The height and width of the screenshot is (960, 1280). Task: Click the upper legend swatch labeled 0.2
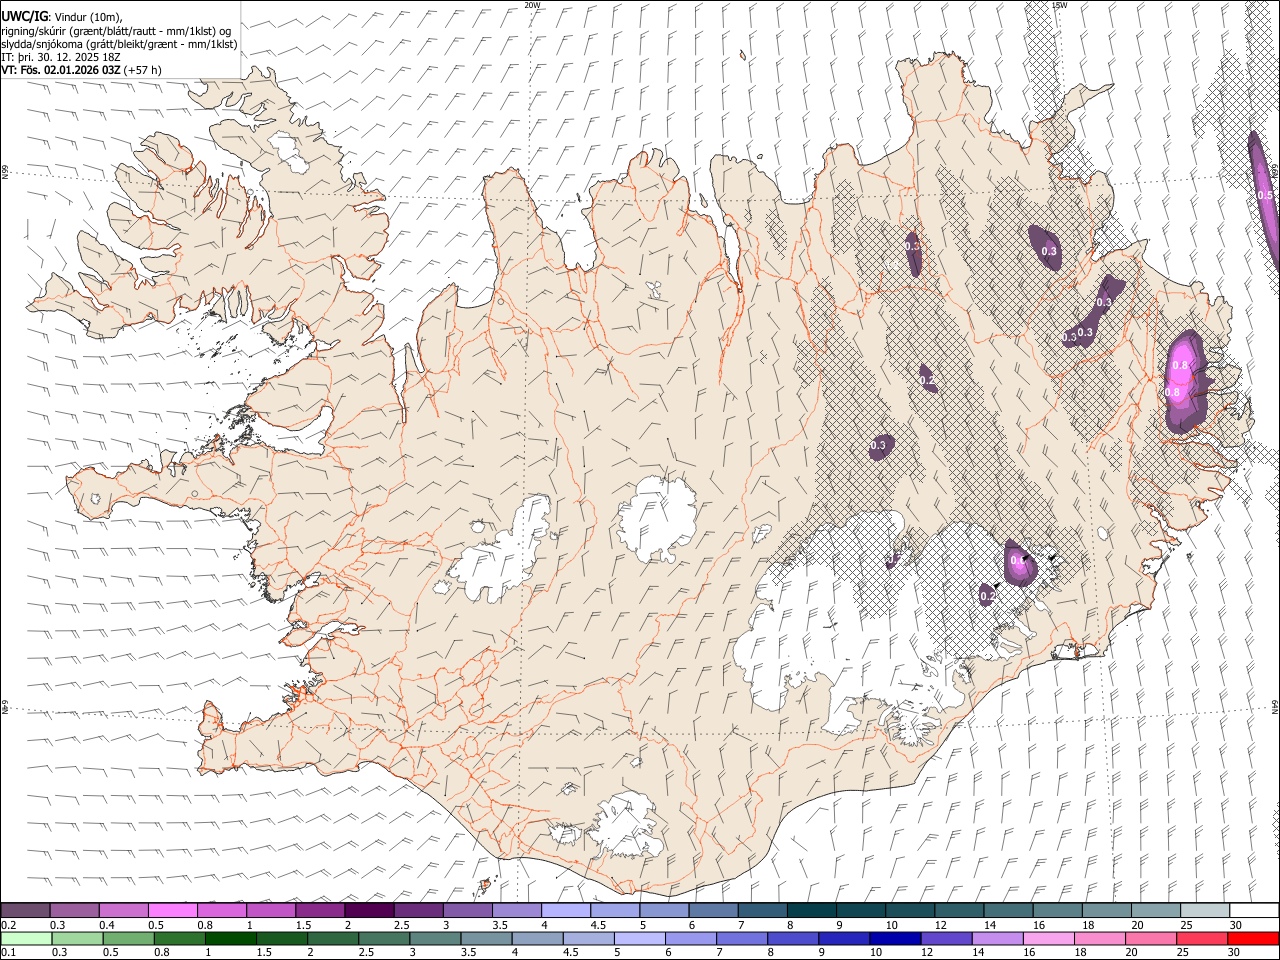[x=25, y=910]
